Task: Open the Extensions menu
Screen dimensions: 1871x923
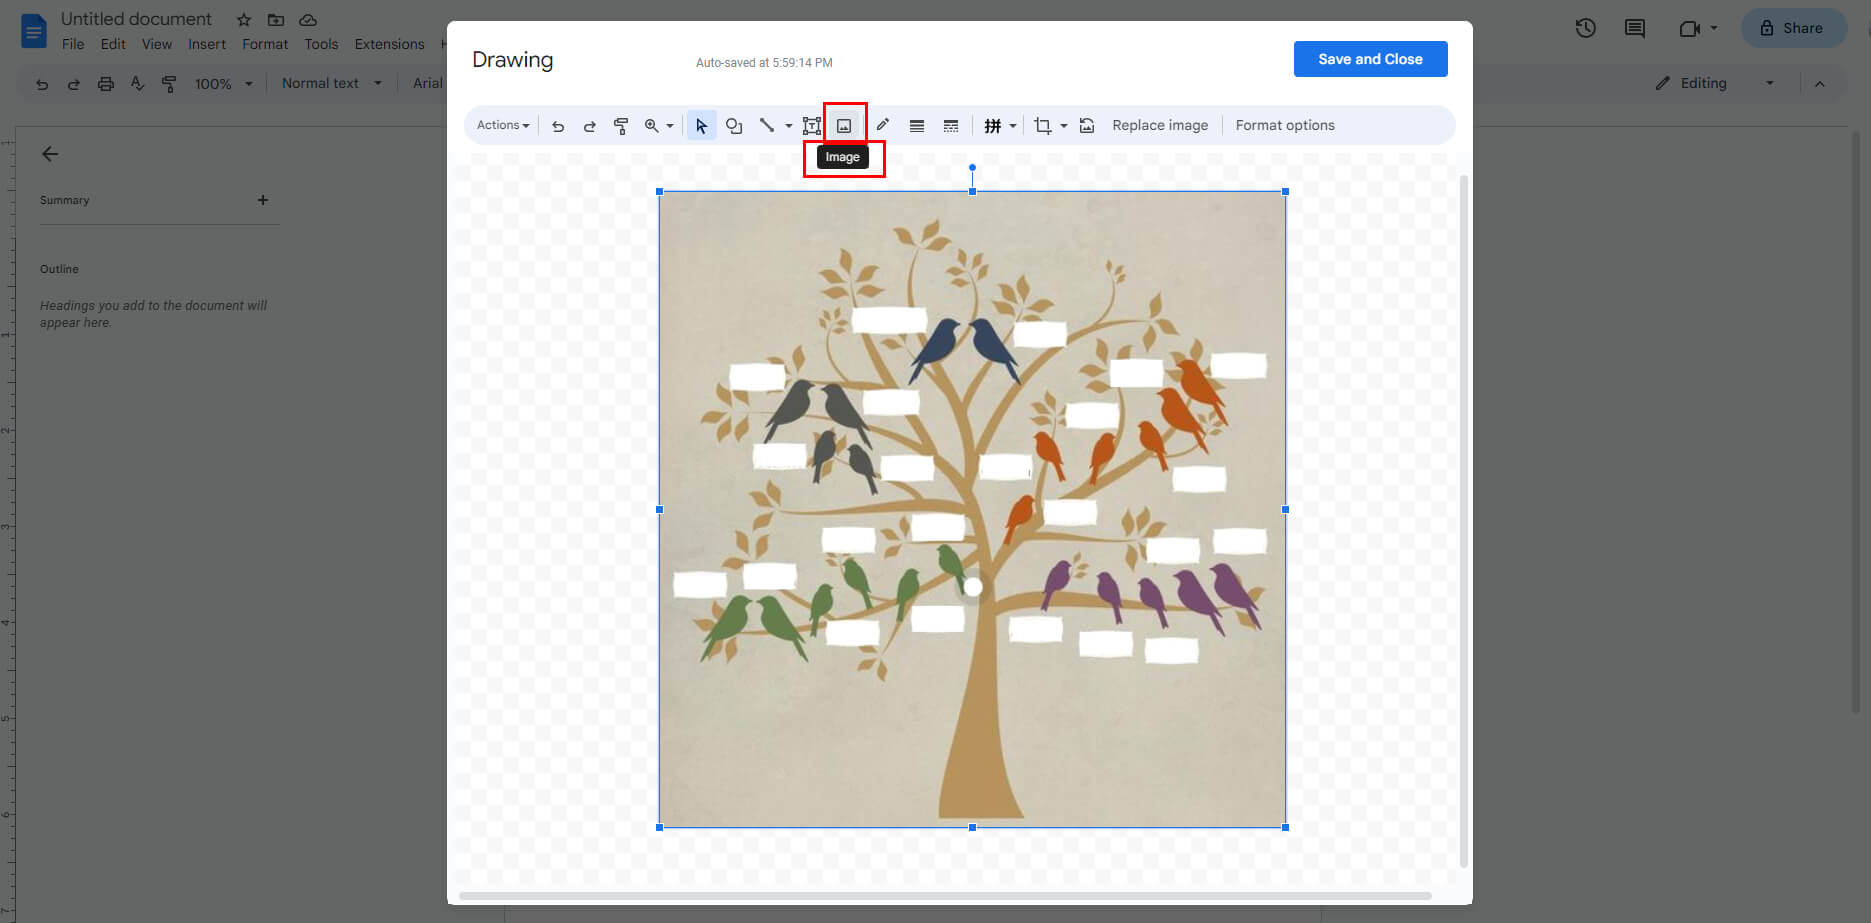Action: tap(389, 45)
